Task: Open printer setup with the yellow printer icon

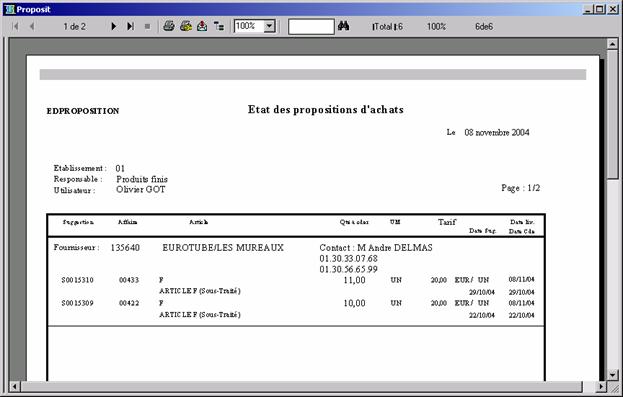Action: 186,26
